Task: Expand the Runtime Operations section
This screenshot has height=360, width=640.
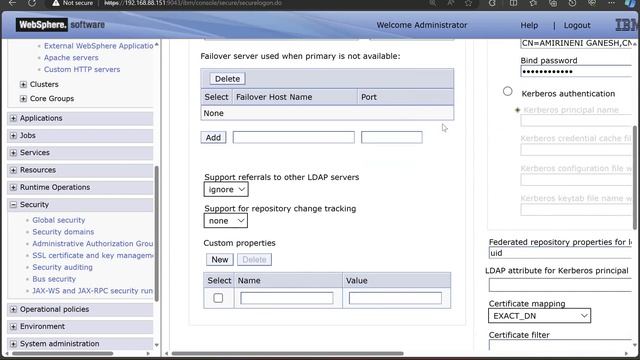Action: coord(13,187)
